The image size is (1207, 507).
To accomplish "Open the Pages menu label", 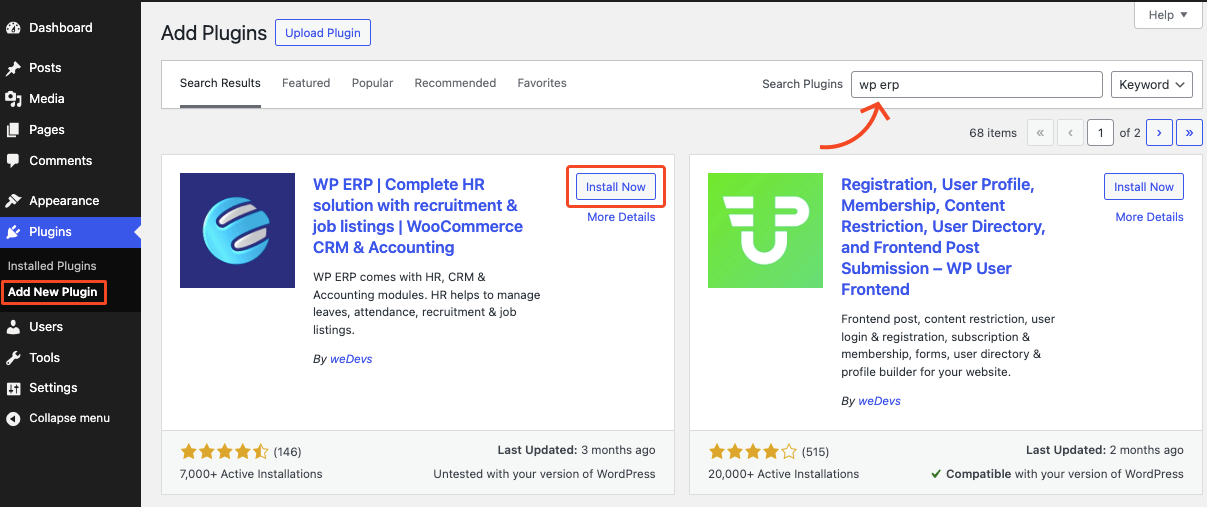I will [x=47, y=130].
